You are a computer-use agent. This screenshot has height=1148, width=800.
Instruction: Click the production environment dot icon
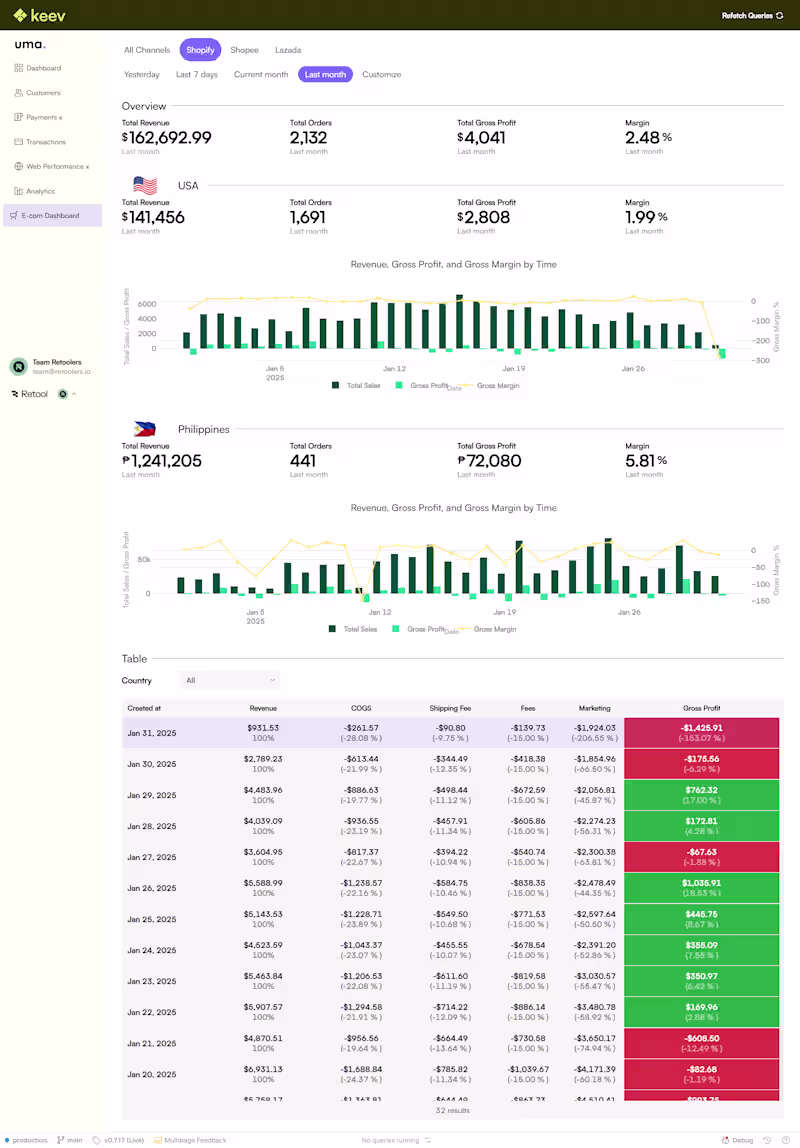7,1140
